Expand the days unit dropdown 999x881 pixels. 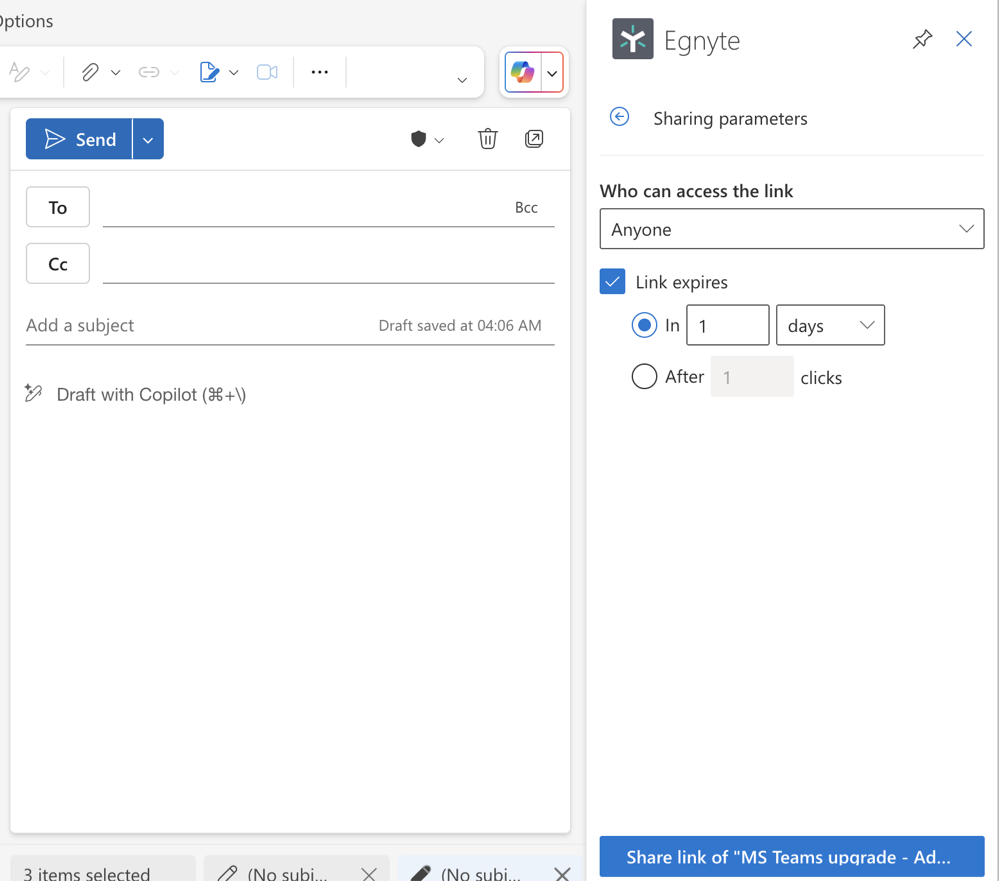pyautogui.click(x=866, y=325)
